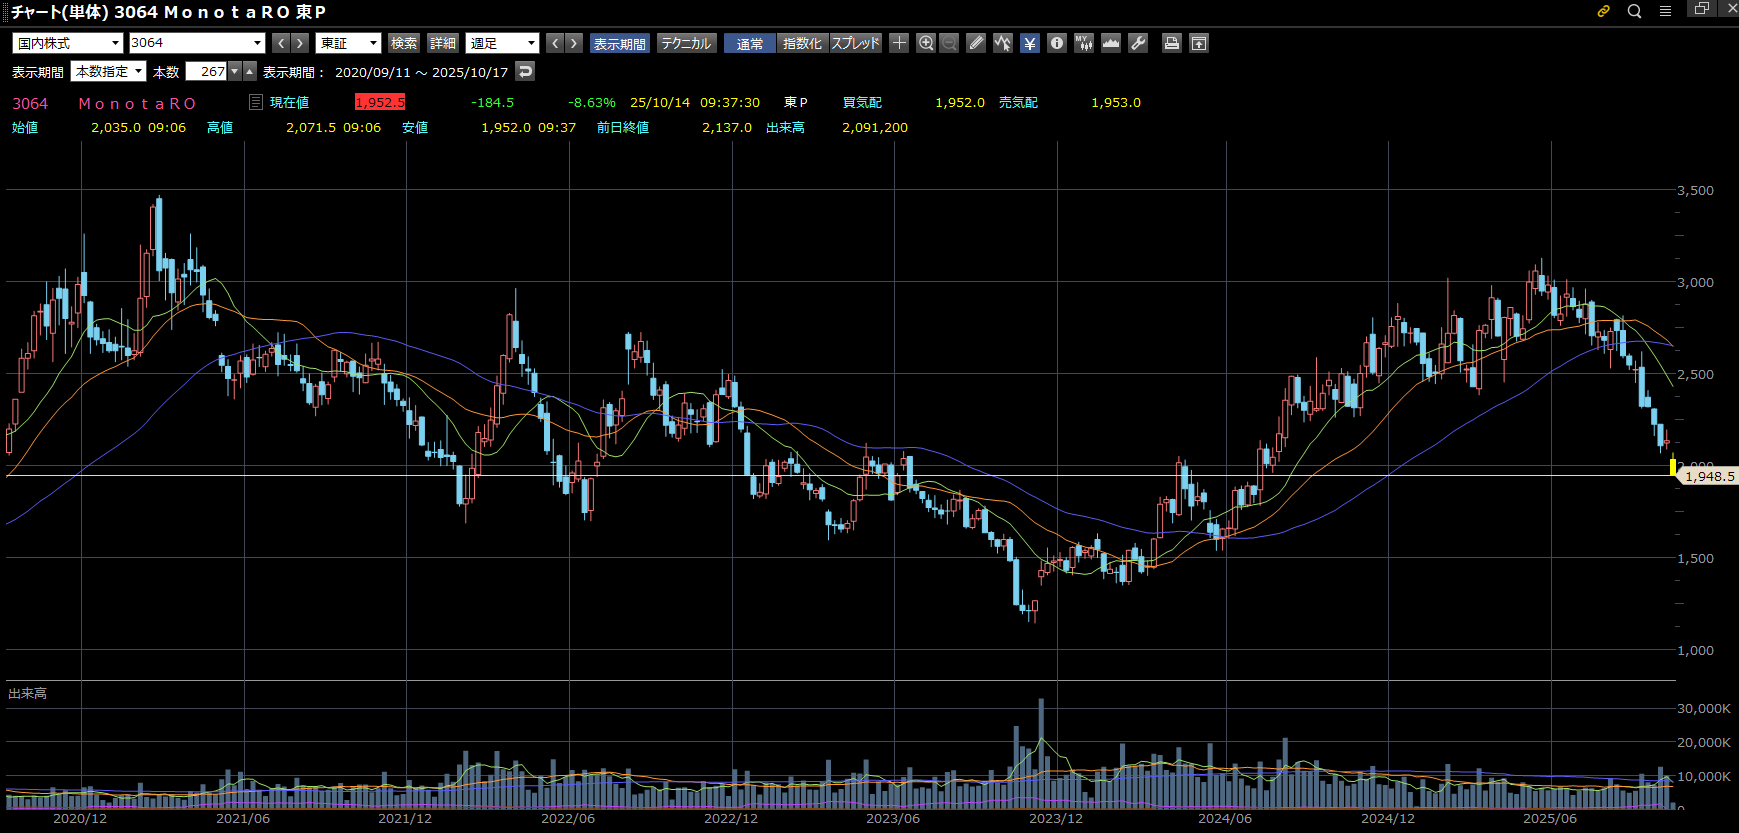Image resolution: width=1739 pixels, height=833 pixels.
Task: Expand the 週足 timeframe dropdown
Action: click(x=502, y=43)
